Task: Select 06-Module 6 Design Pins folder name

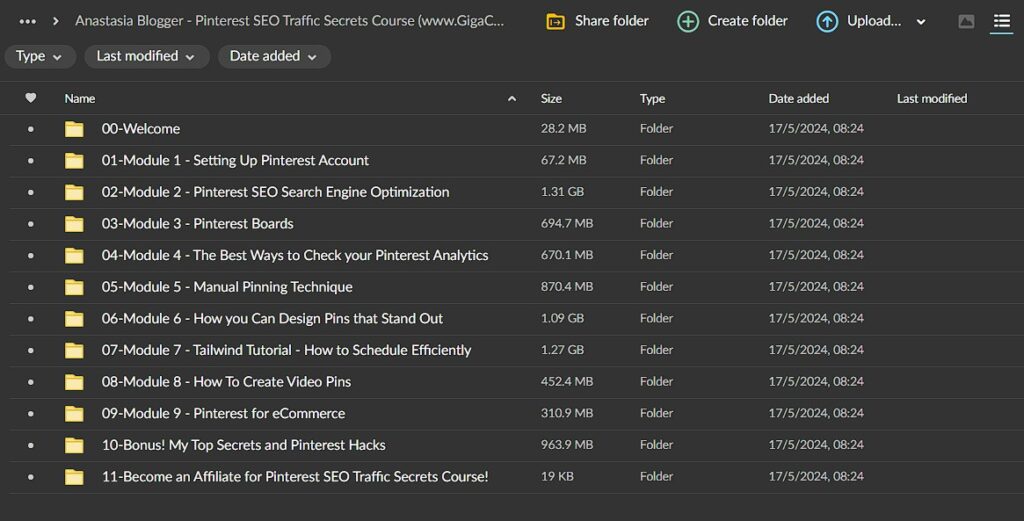Action: pos(272,319)
